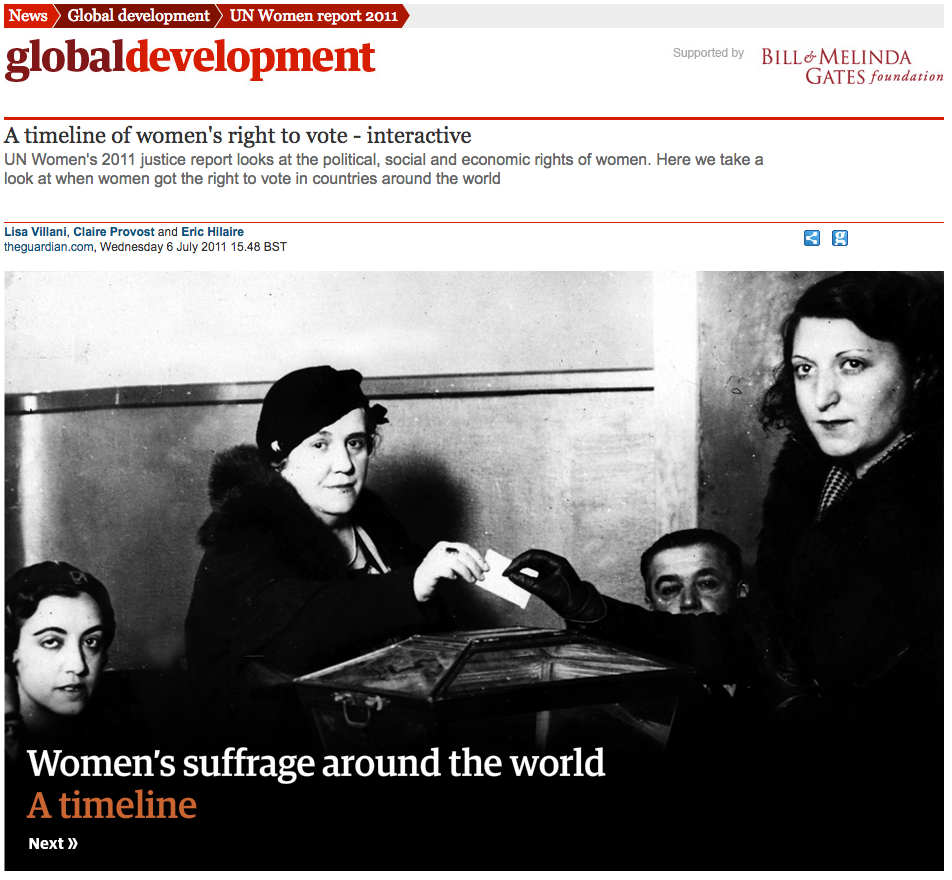This screenshot has width=952, height=880.
Task: Click the globaldevelopment masthead logo
Action: click(190, 60)
